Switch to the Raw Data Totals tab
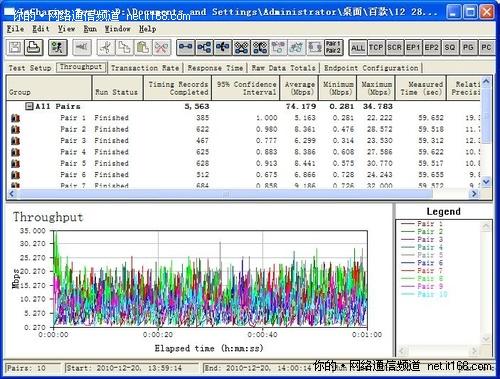Viewport: 500px width, 379px height. (283, 68)
